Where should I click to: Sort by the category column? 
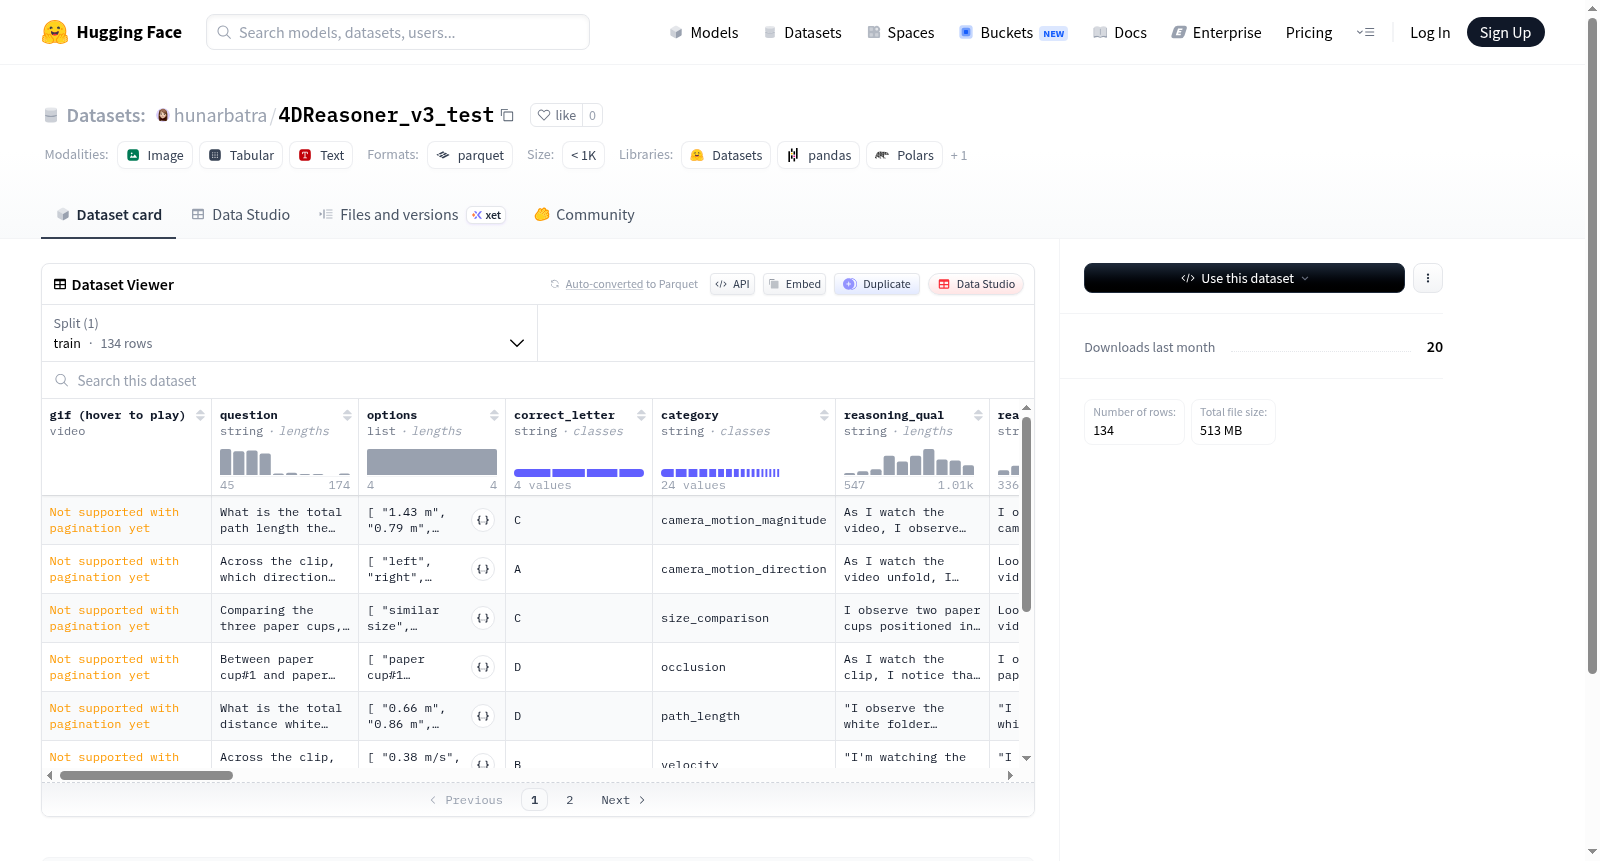[824, 415]
